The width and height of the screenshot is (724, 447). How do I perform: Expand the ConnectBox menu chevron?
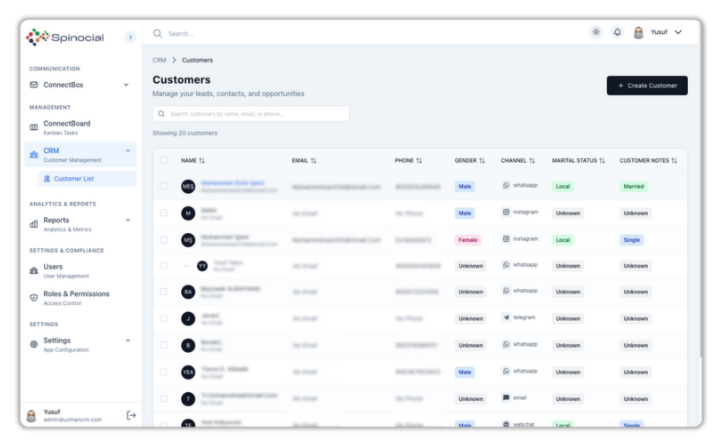(x=126, y=85)
